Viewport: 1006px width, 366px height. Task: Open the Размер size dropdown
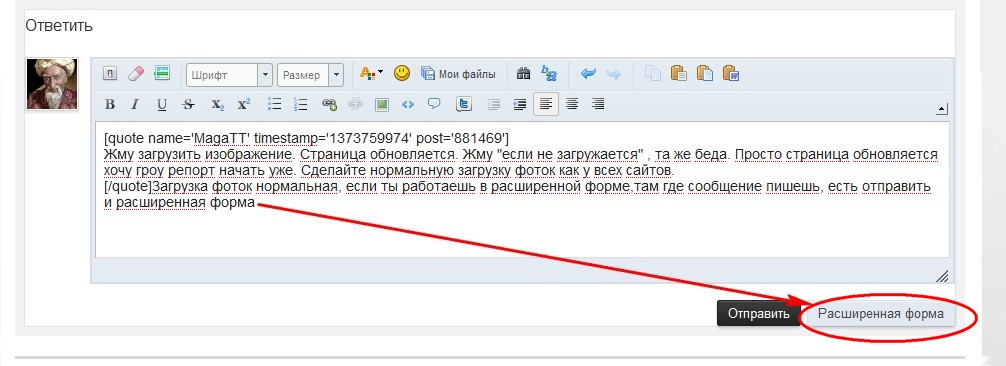[x=311, y=75]
